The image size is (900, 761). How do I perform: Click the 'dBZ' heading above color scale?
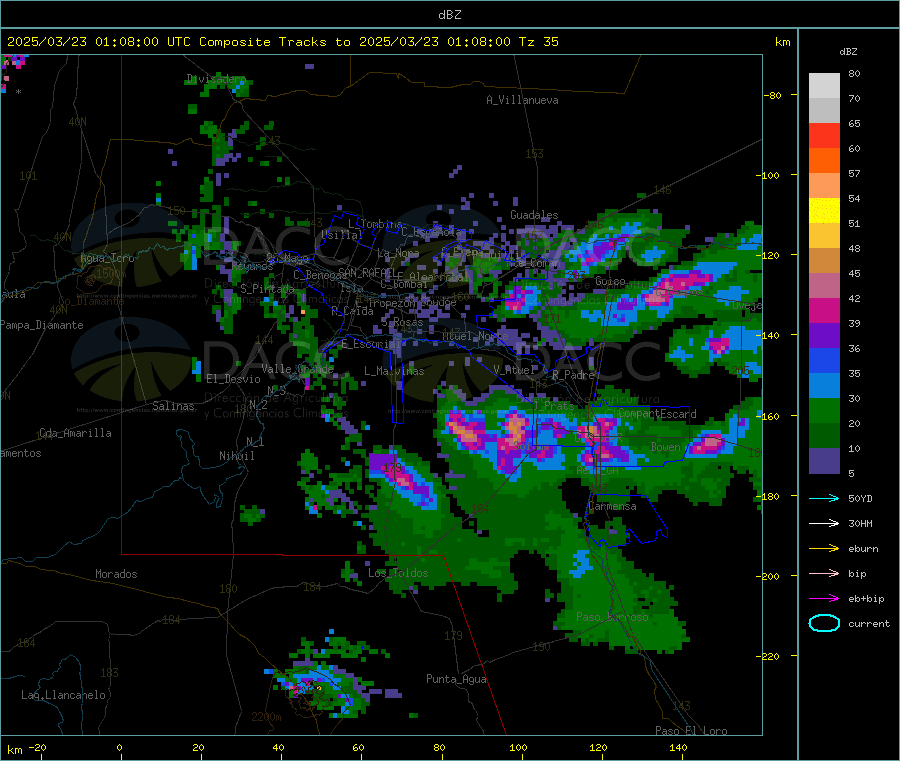click(x=848, y=52)
